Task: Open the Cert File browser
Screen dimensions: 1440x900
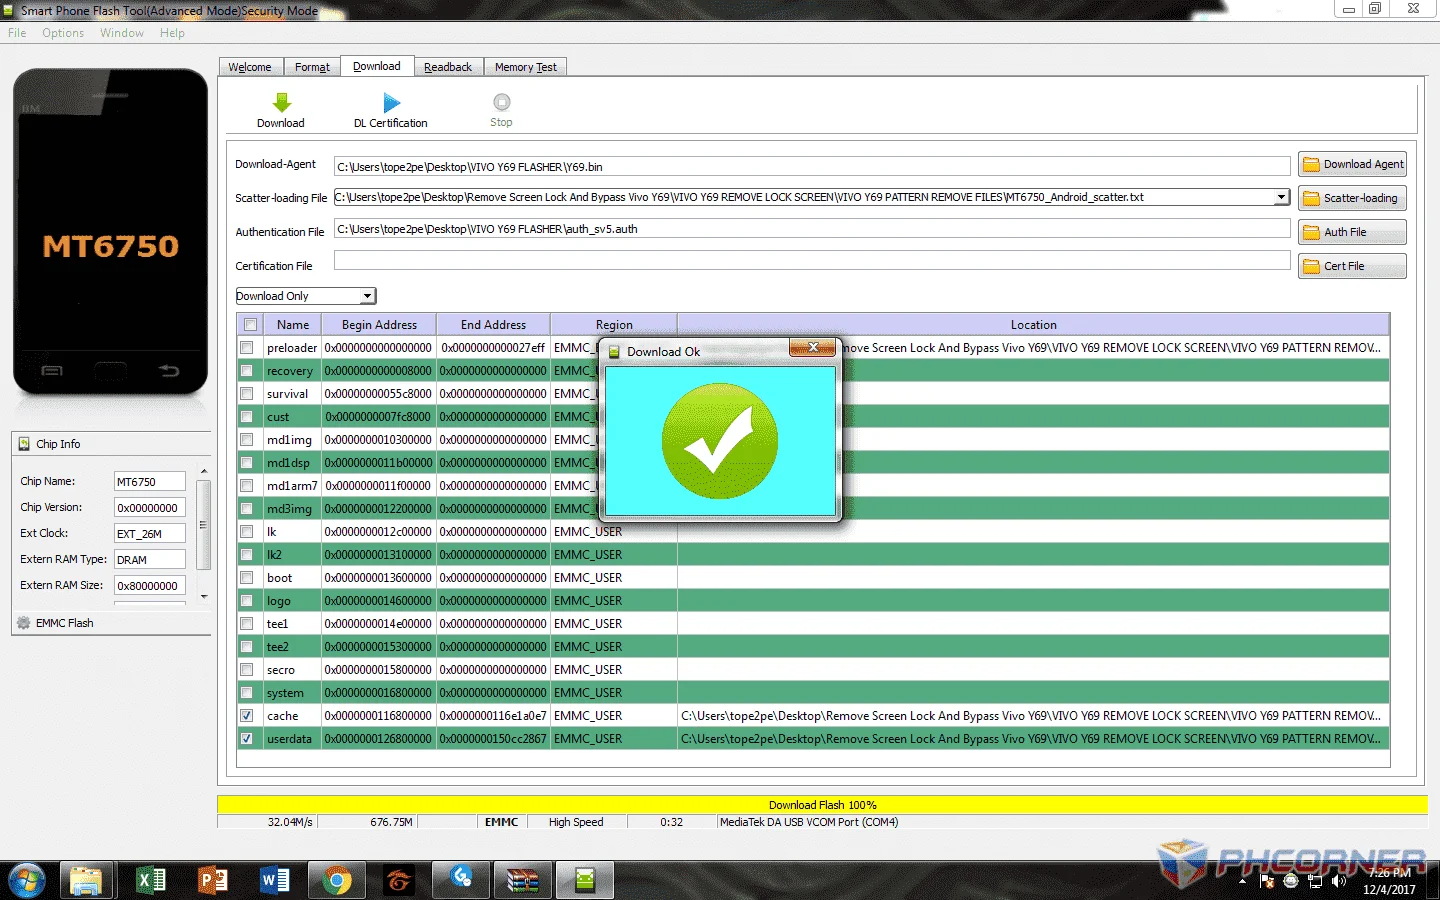Action: pos(1352,266)
